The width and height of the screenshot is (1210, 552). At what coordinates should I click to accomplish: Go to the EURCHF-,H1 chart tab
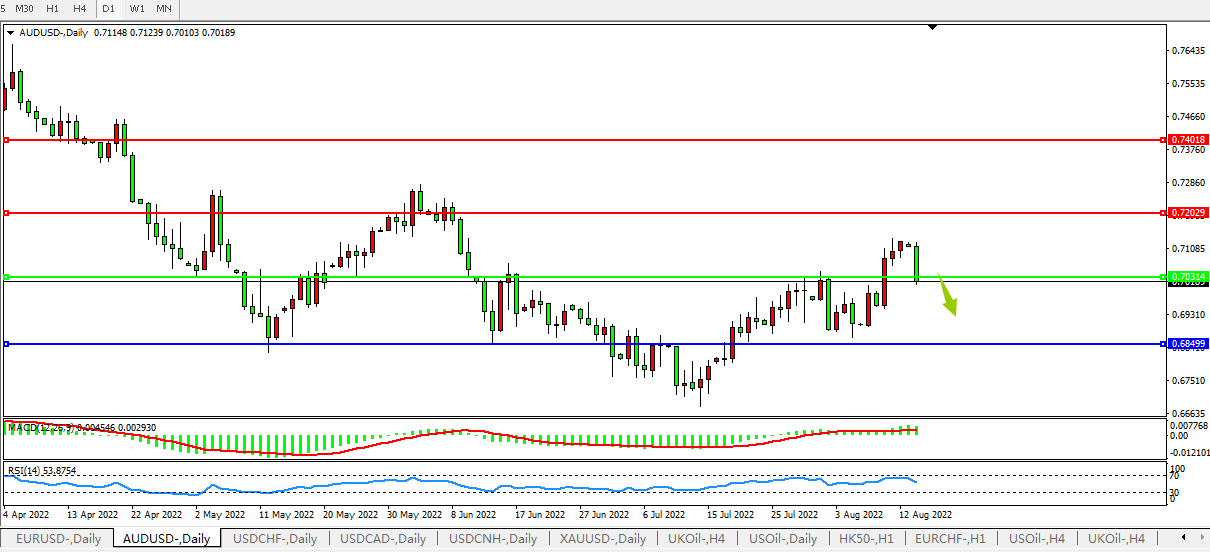click(x=951, y=539)
